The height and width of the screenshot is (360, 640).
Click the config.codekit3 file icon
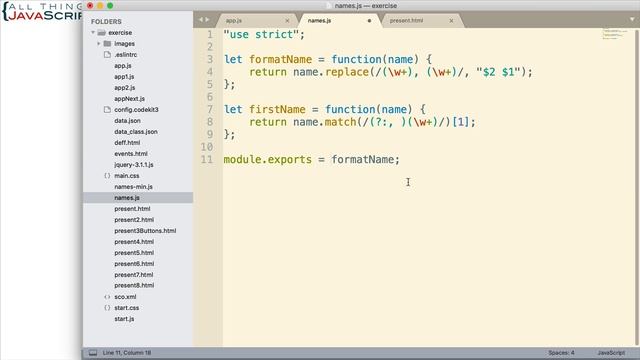[x=107, y=109]
